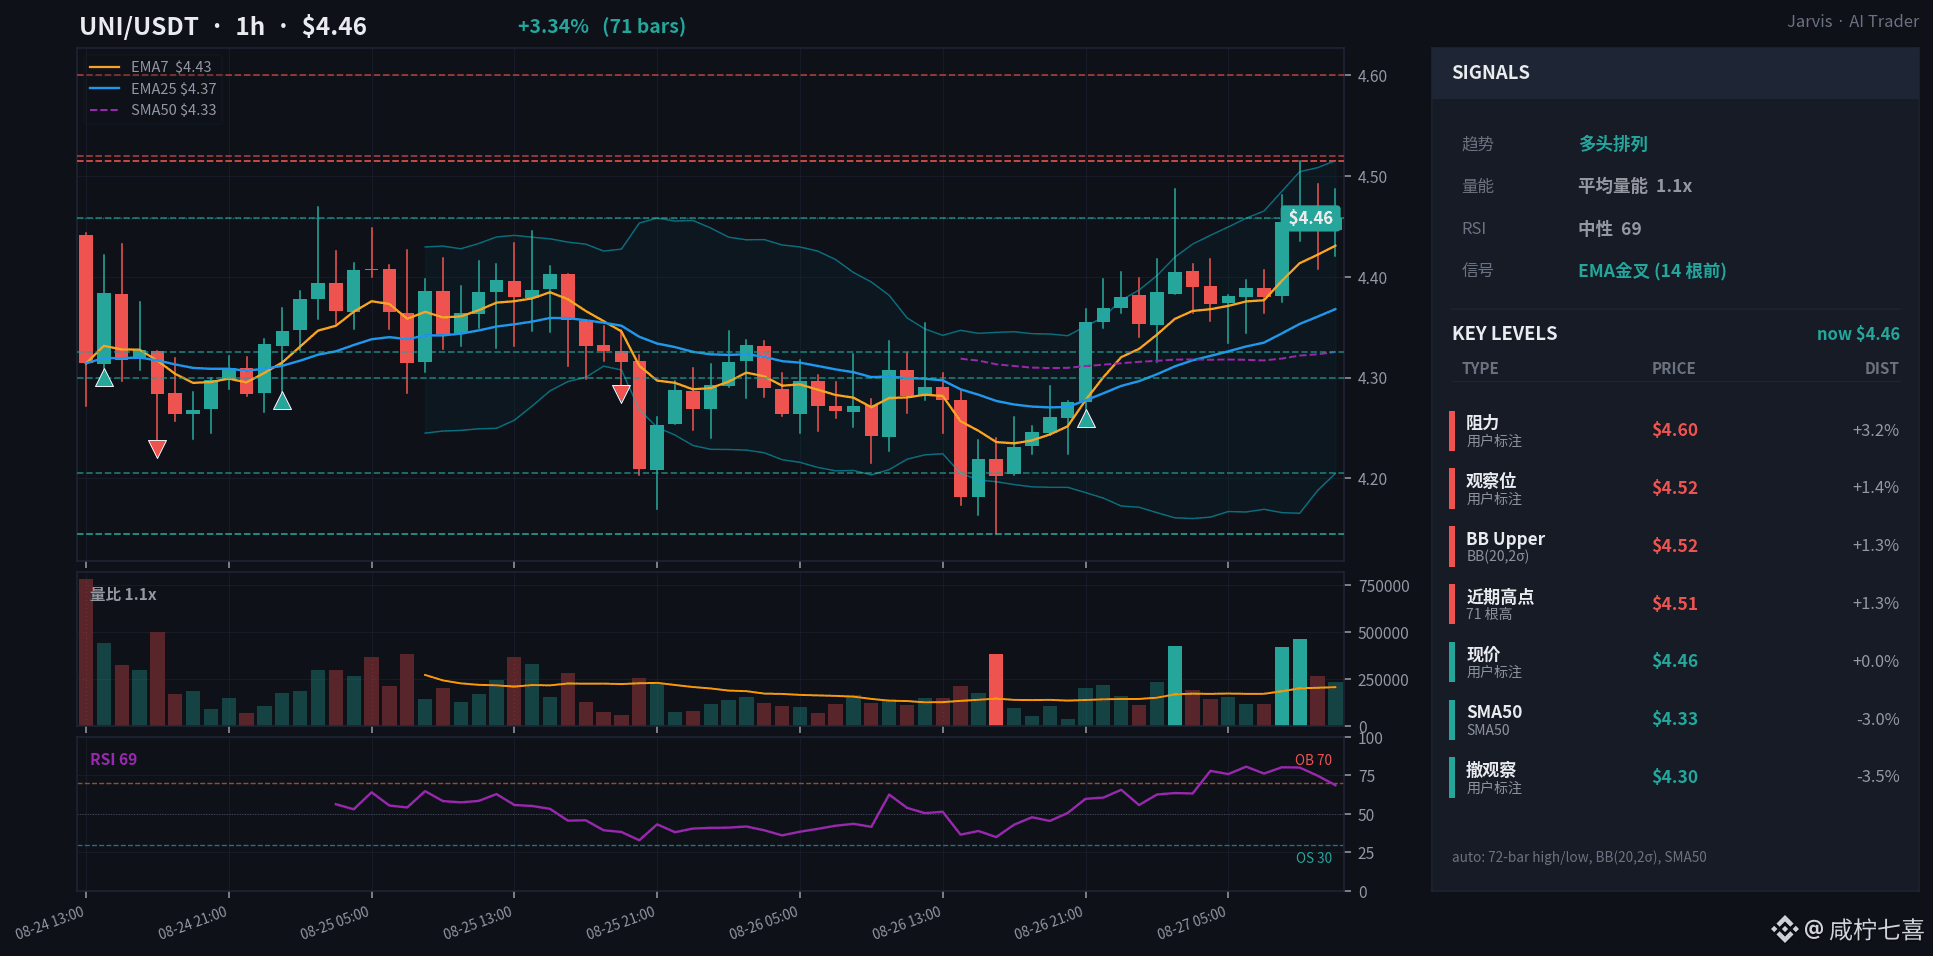
Task: Click the $4.33 price in SMA50 key level row
Action: point(1675,719)
